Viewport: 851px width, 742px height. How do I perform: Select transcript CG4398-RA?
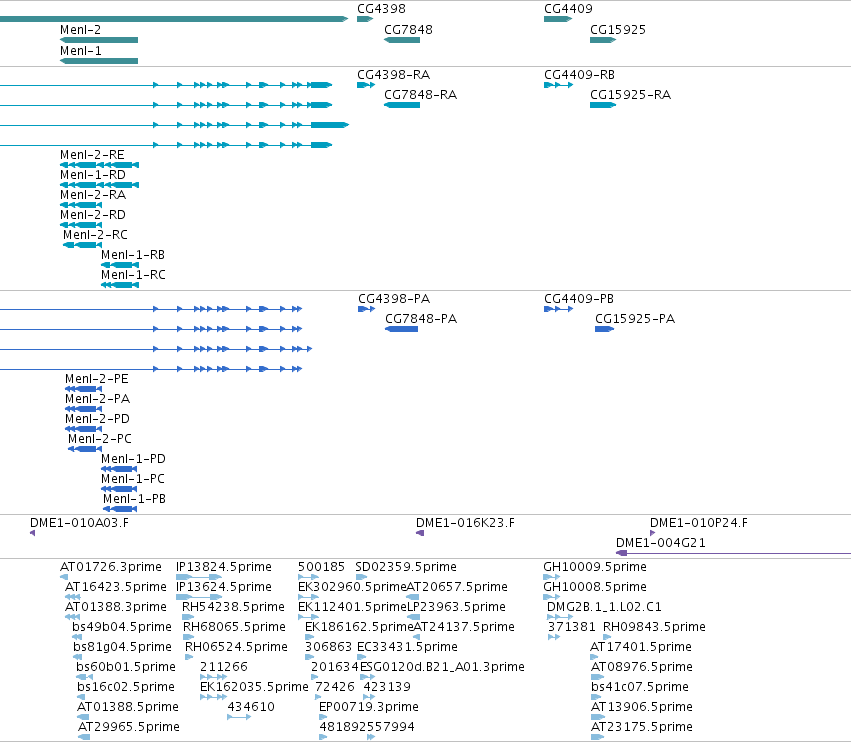tap(366, 85)
